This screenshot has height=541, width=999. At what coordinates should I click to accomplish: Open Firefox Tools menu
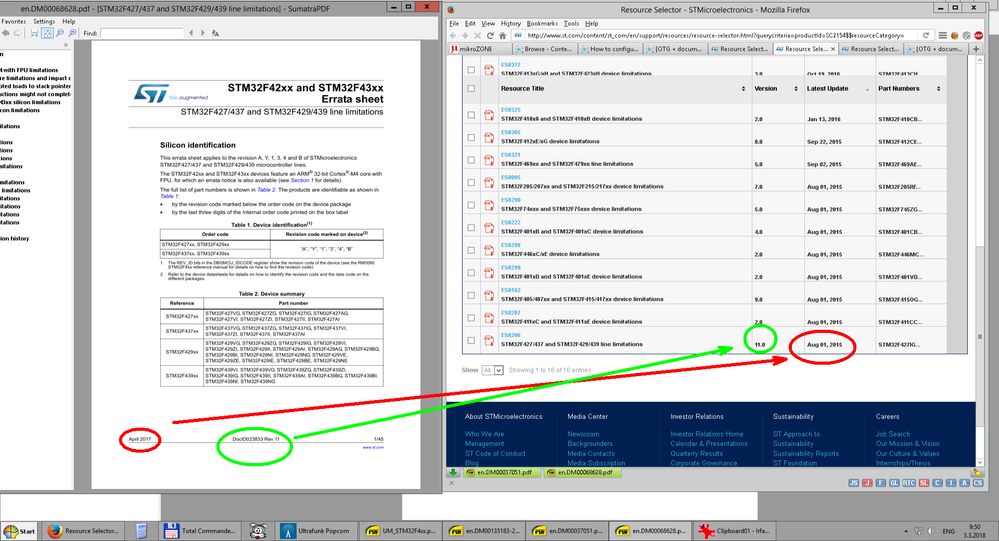571,24
